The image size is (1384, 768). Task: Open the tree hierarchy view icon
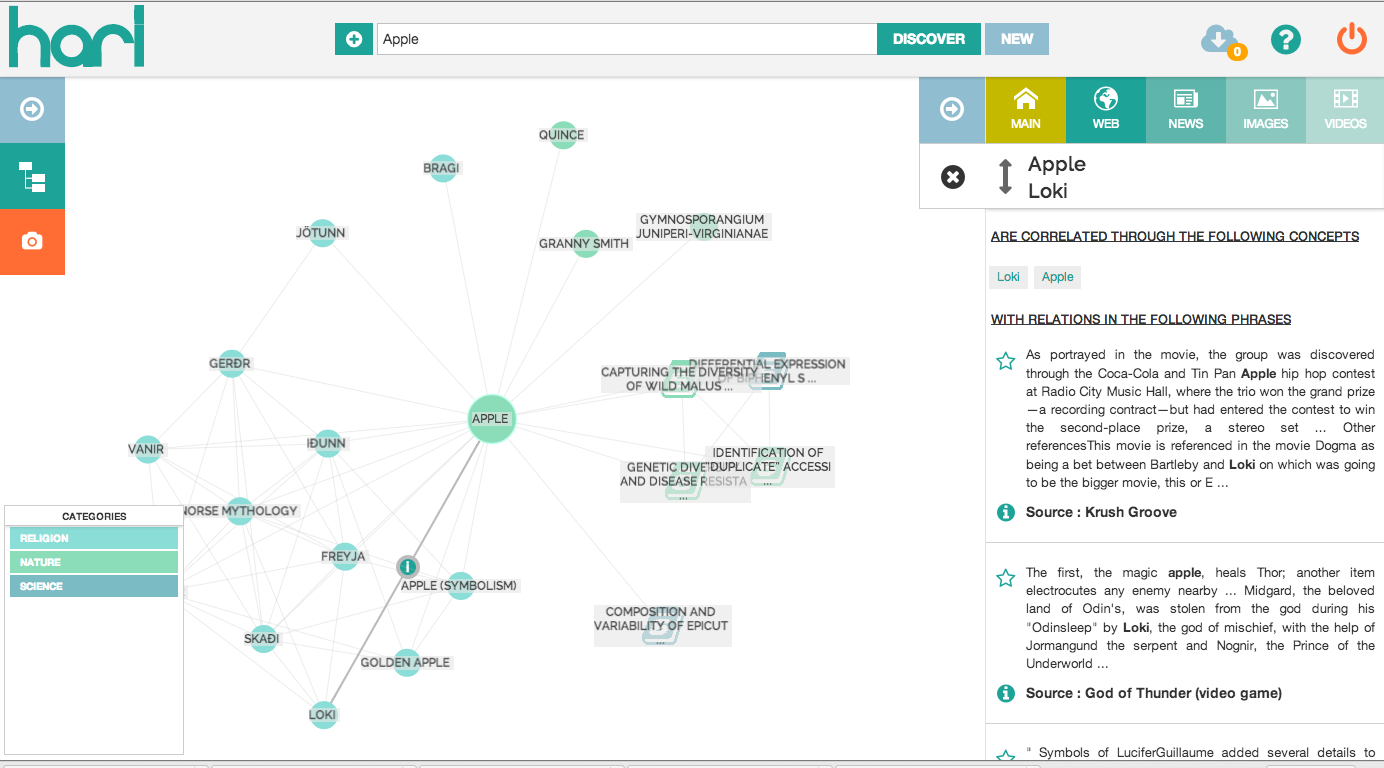click(32, 176)
